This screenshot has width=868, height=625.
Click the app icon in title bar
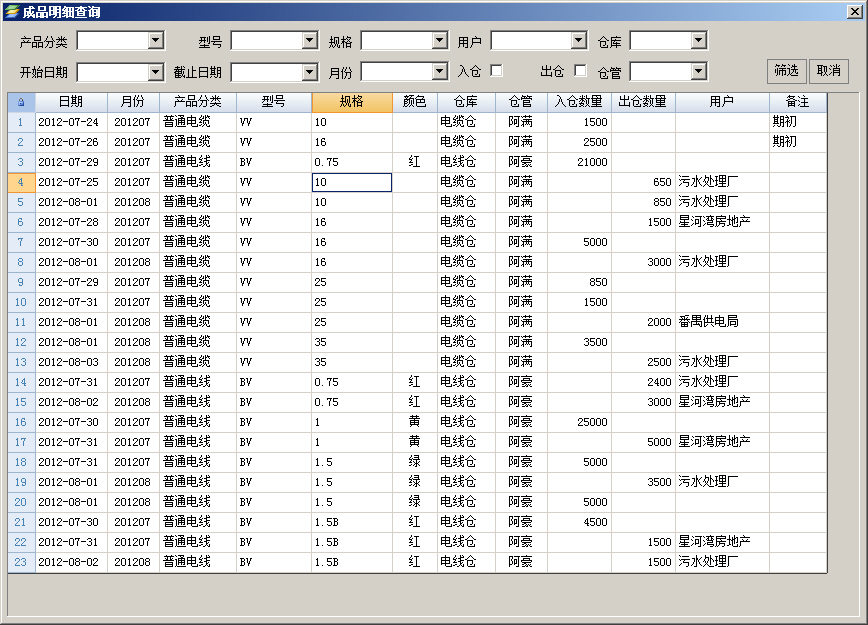coord(11,11)
